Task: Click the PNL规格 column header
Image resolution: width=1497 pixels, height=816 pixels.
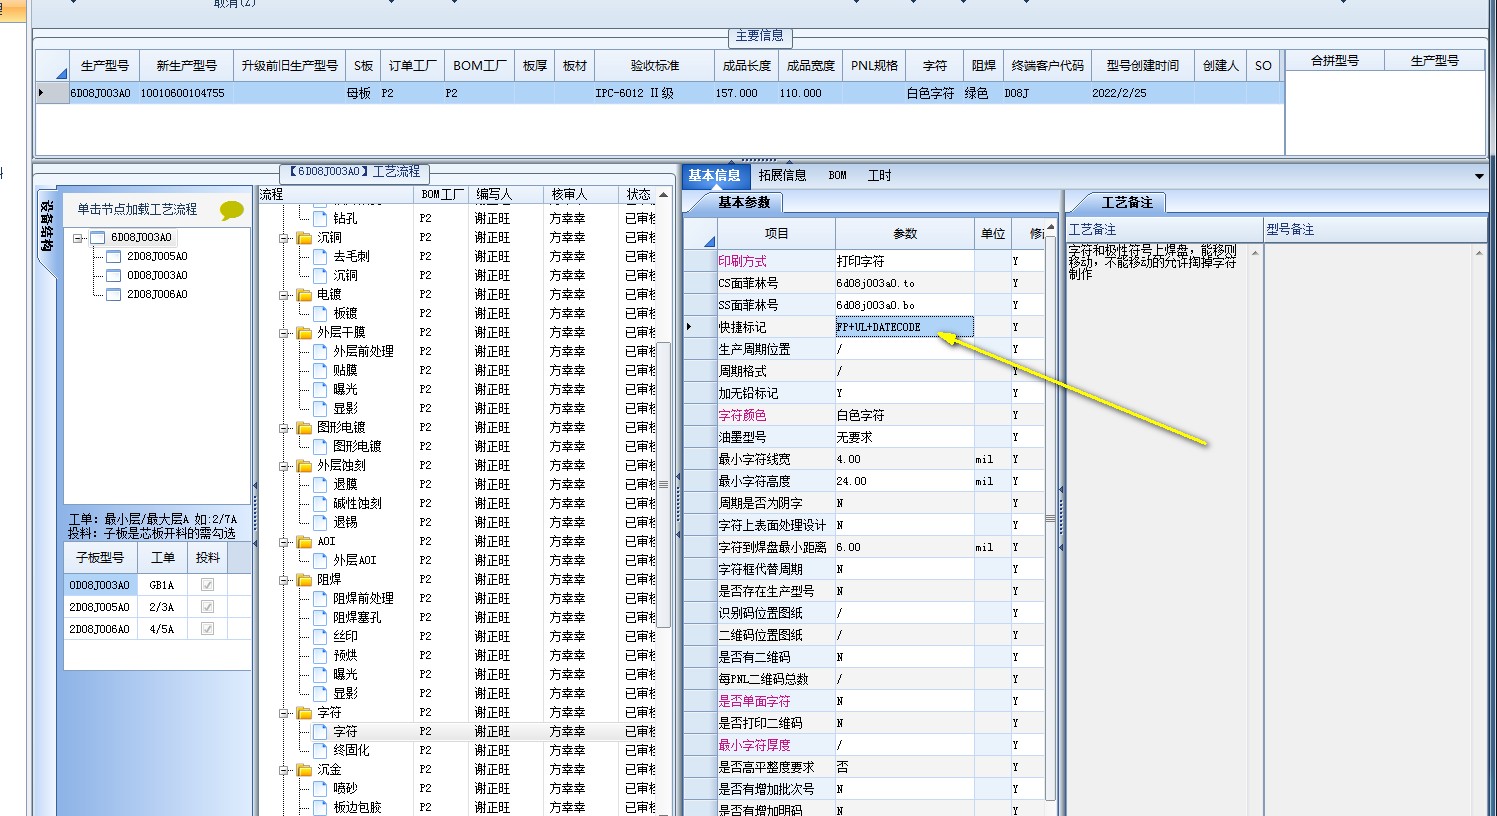Action: click(874, 65)
